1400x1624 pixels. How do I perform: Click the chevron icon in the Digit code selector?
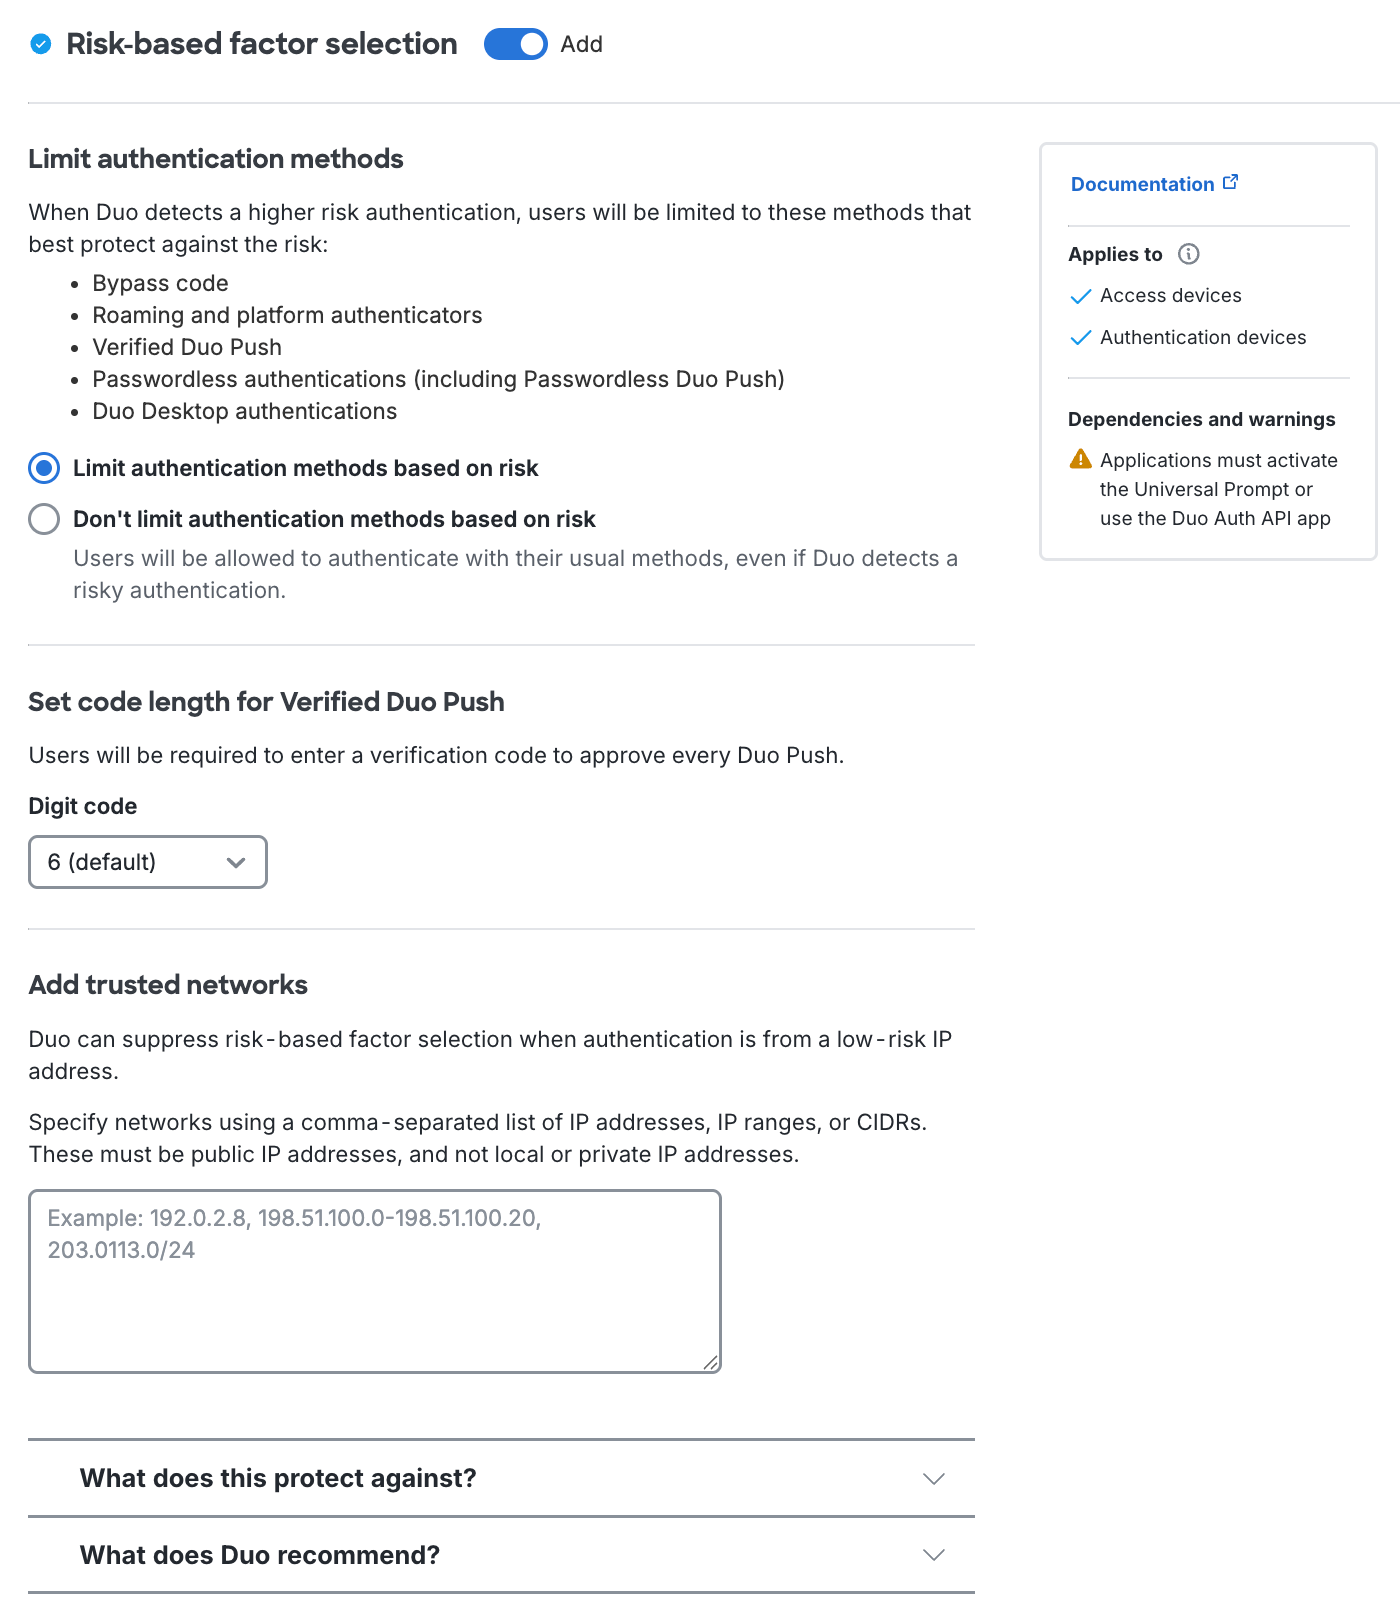(x=236, y=861)
